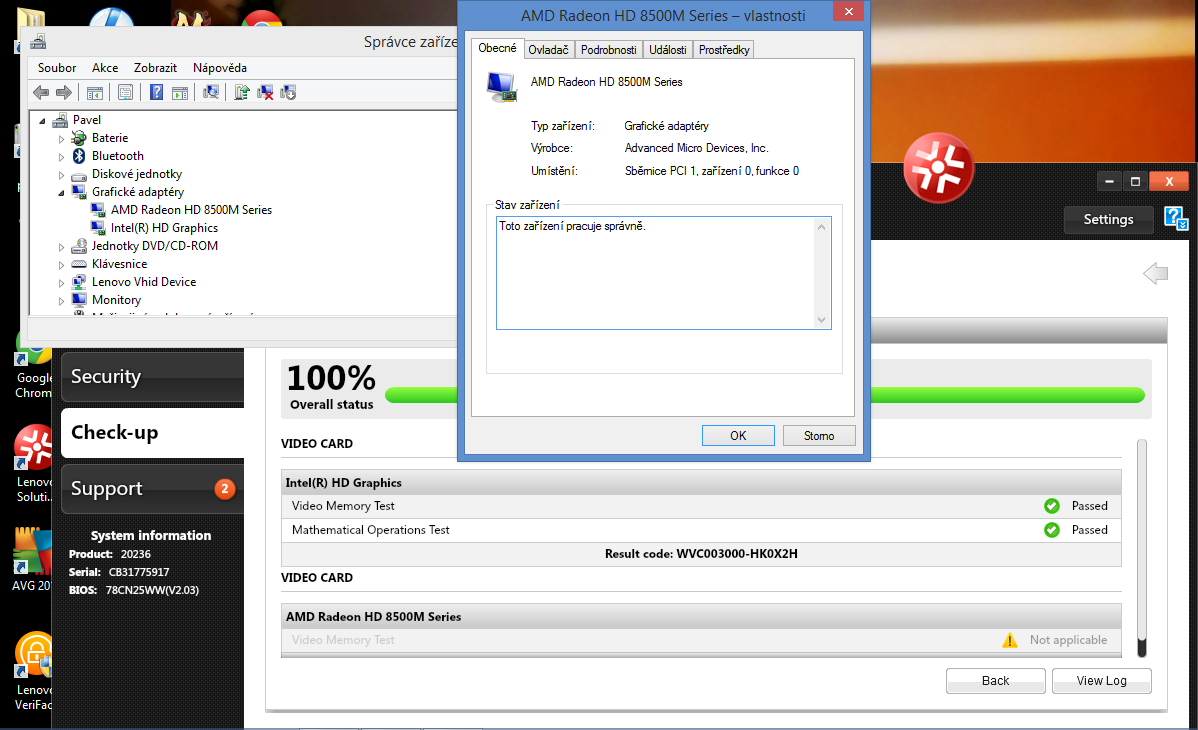Click the Forward arrow in Device Manager toolbar

[64, 92]
